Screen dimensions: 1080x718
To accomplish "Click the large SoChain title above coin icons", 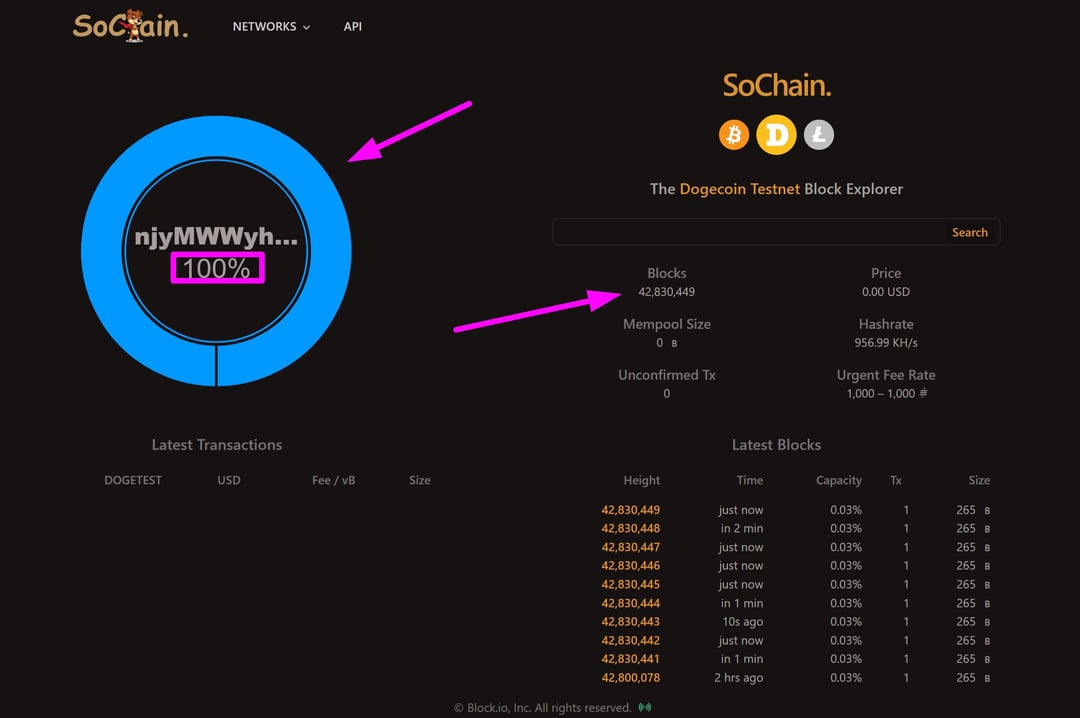I will click(x=776, y=86).
